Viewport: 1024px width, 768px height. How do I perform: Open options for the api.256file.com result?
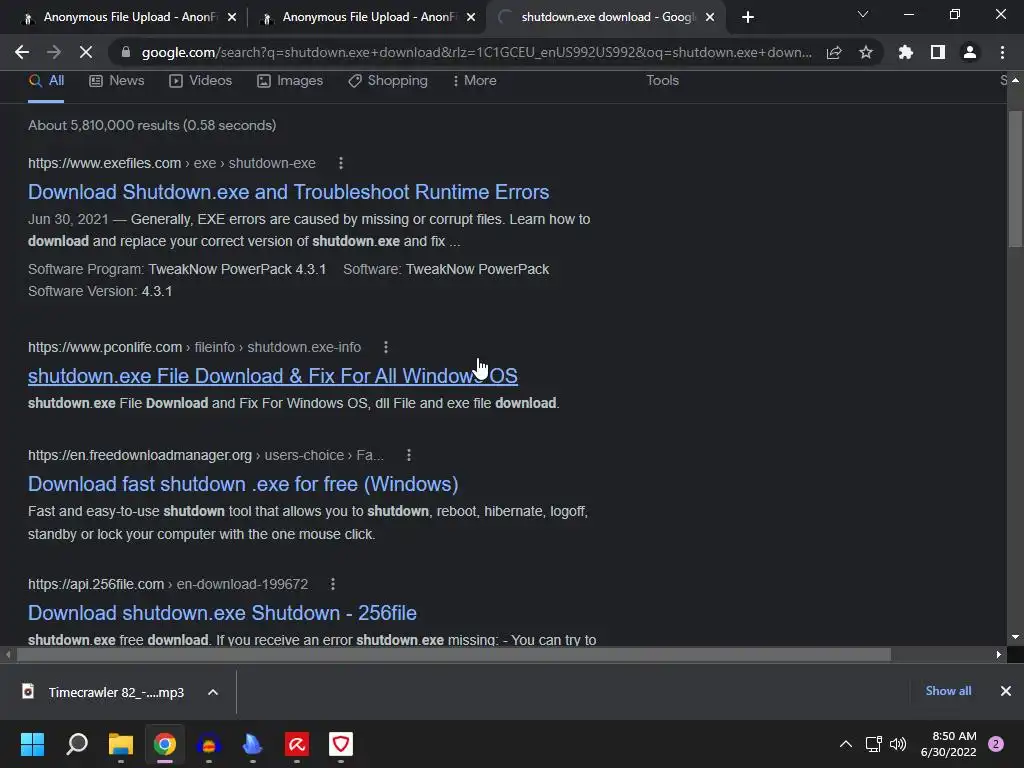click(333, 584)
